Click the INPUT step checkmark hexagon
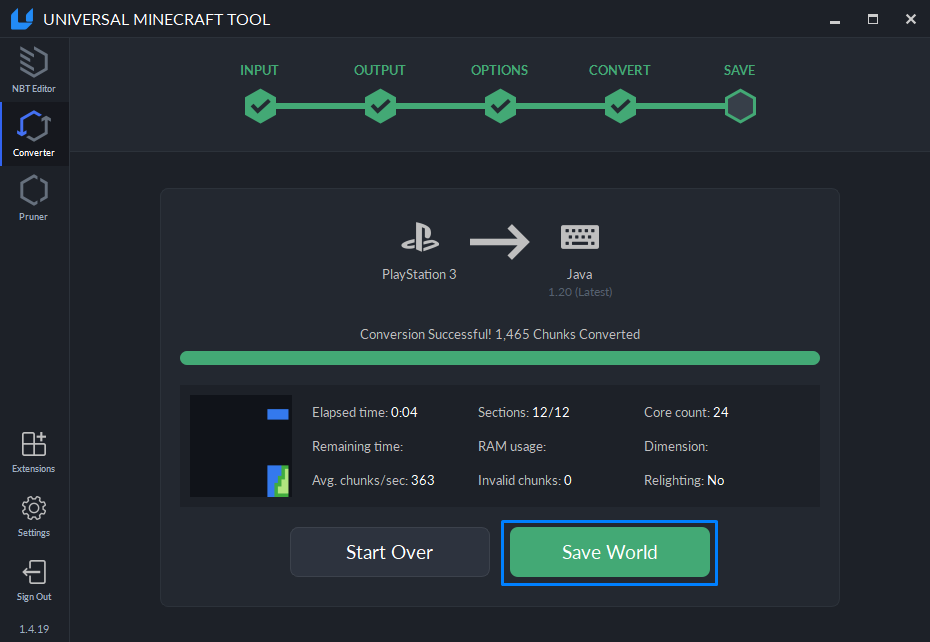 pyautogui.click(x=260, y=106)
